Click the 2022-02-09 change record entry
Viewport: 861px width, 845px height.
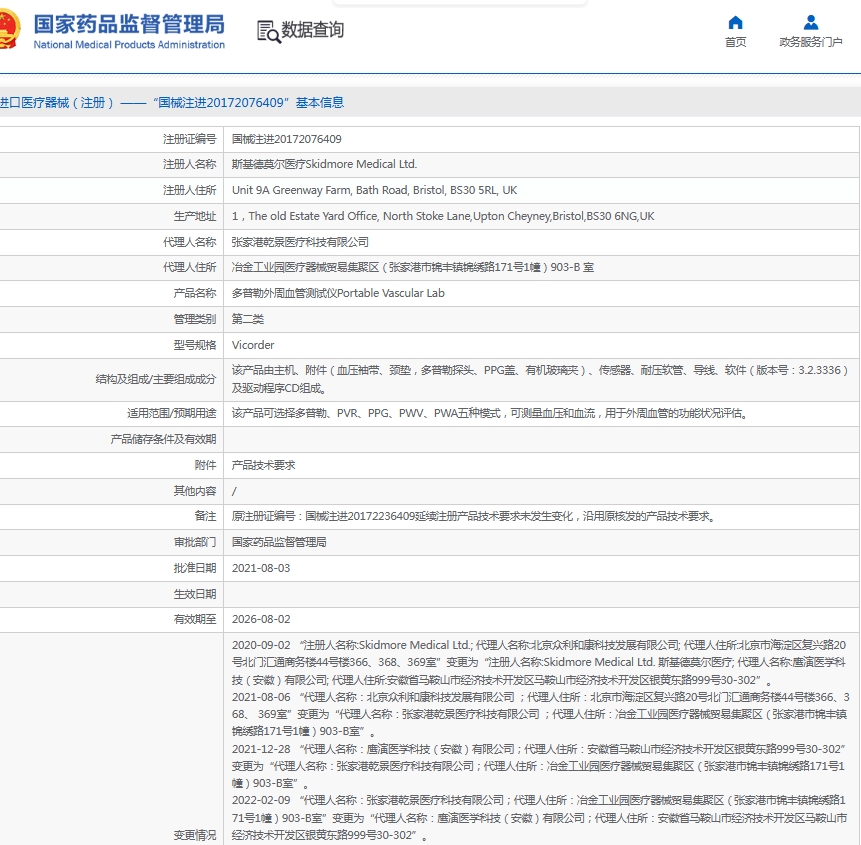pos(539,818)
